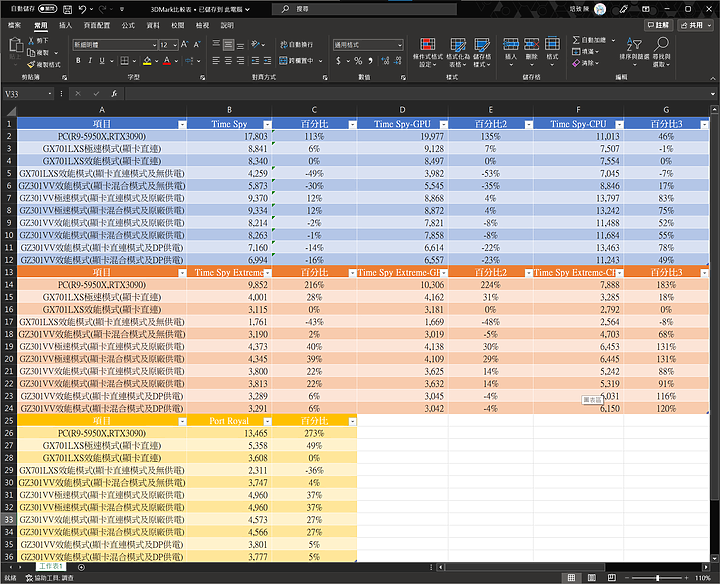Open the font size dropdown
Viewport: 720px width, 584px height.
pyautogui.click(x=175, y=45)
